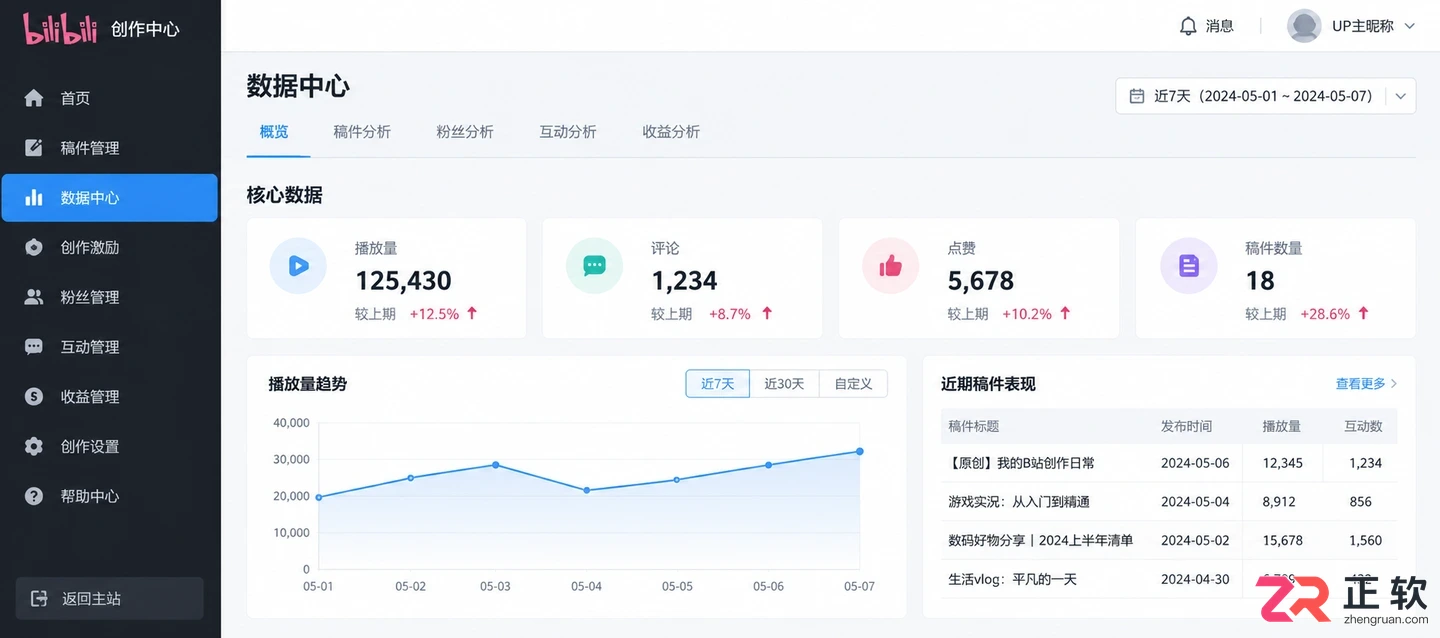Viewport: 1440px width, 638px height.
Task: Click the people icon beside 粉丝管理
Action: click(34, 297)
